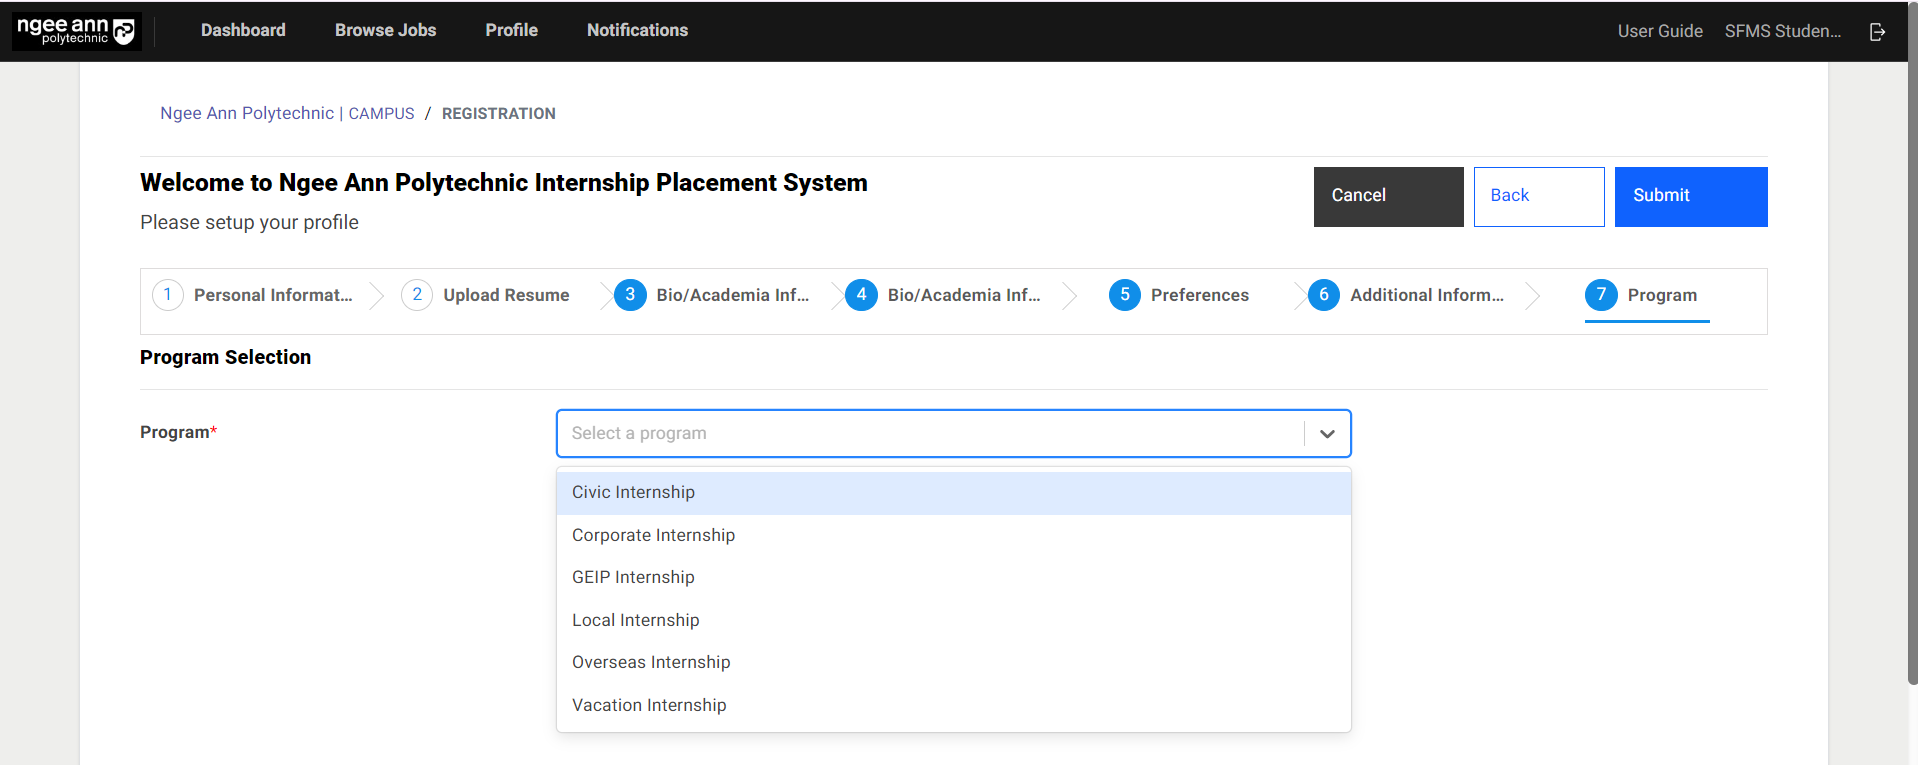Screen dimensions: 1918x765
Task: Click step 3 circle for Bio/Academia Info
Action: pos(630,295)
